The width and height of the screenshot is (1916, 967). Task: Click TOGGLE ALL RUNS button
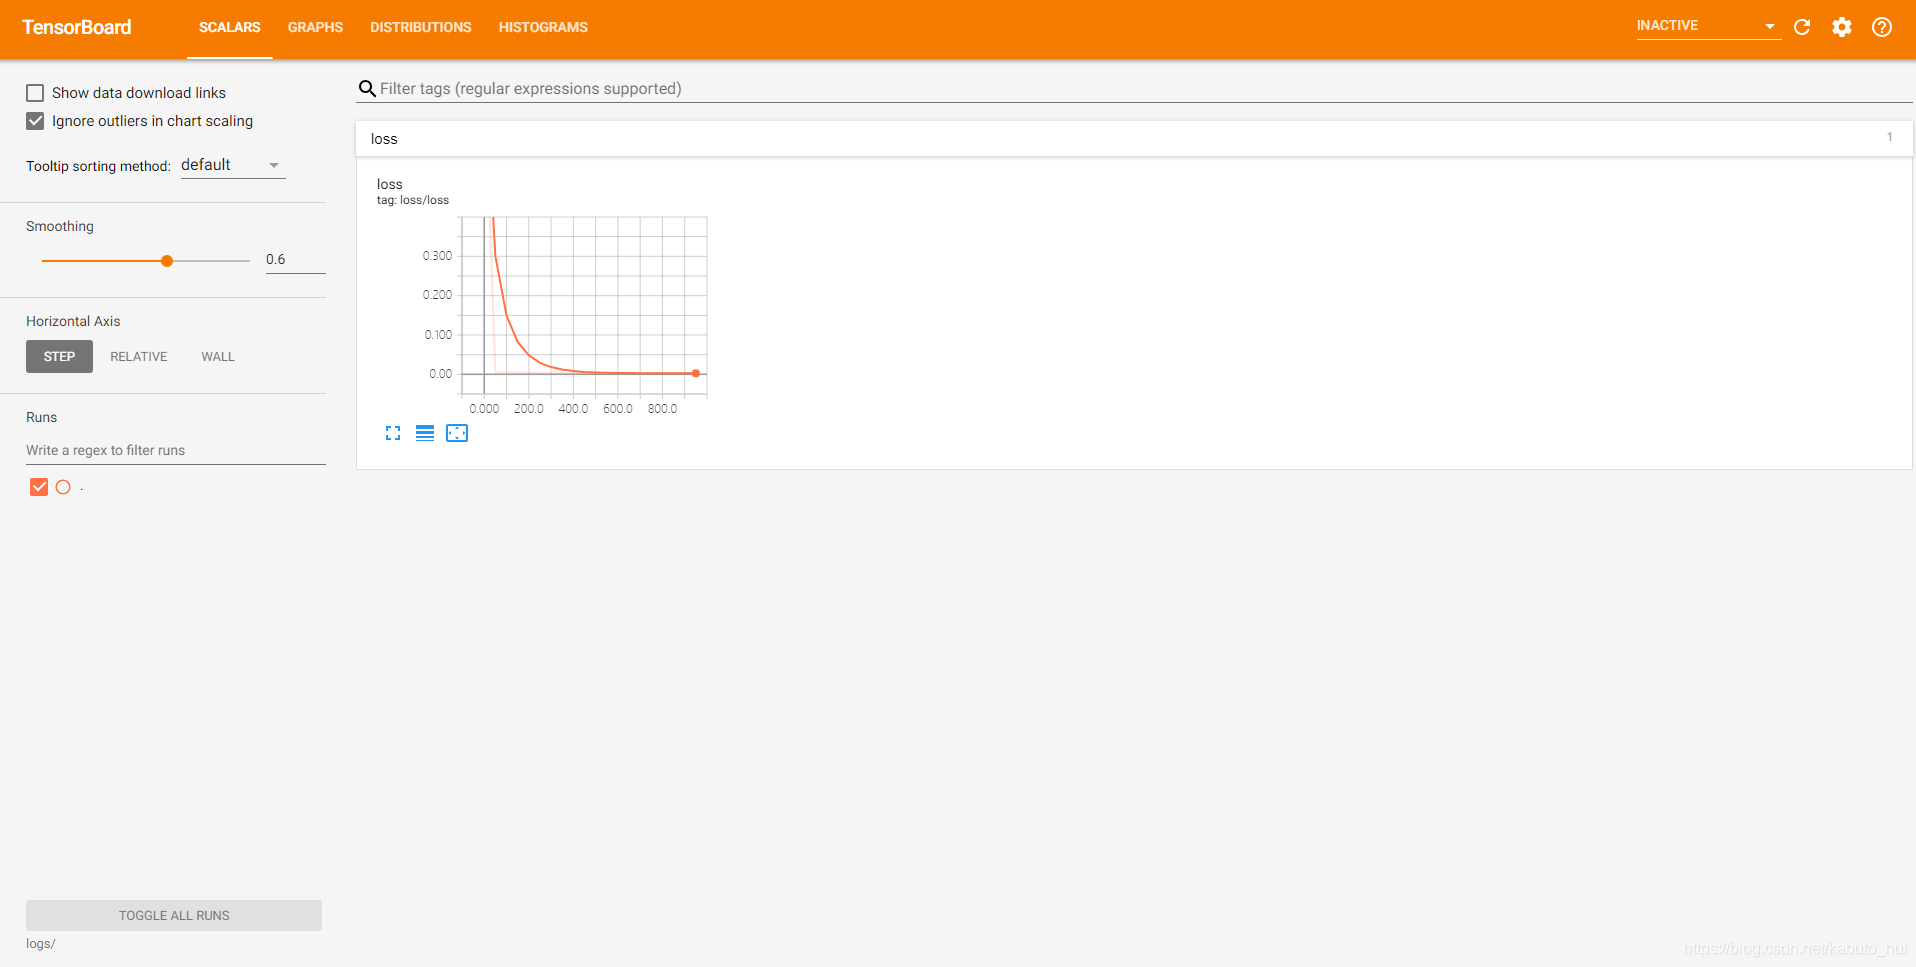coord(174,915)
